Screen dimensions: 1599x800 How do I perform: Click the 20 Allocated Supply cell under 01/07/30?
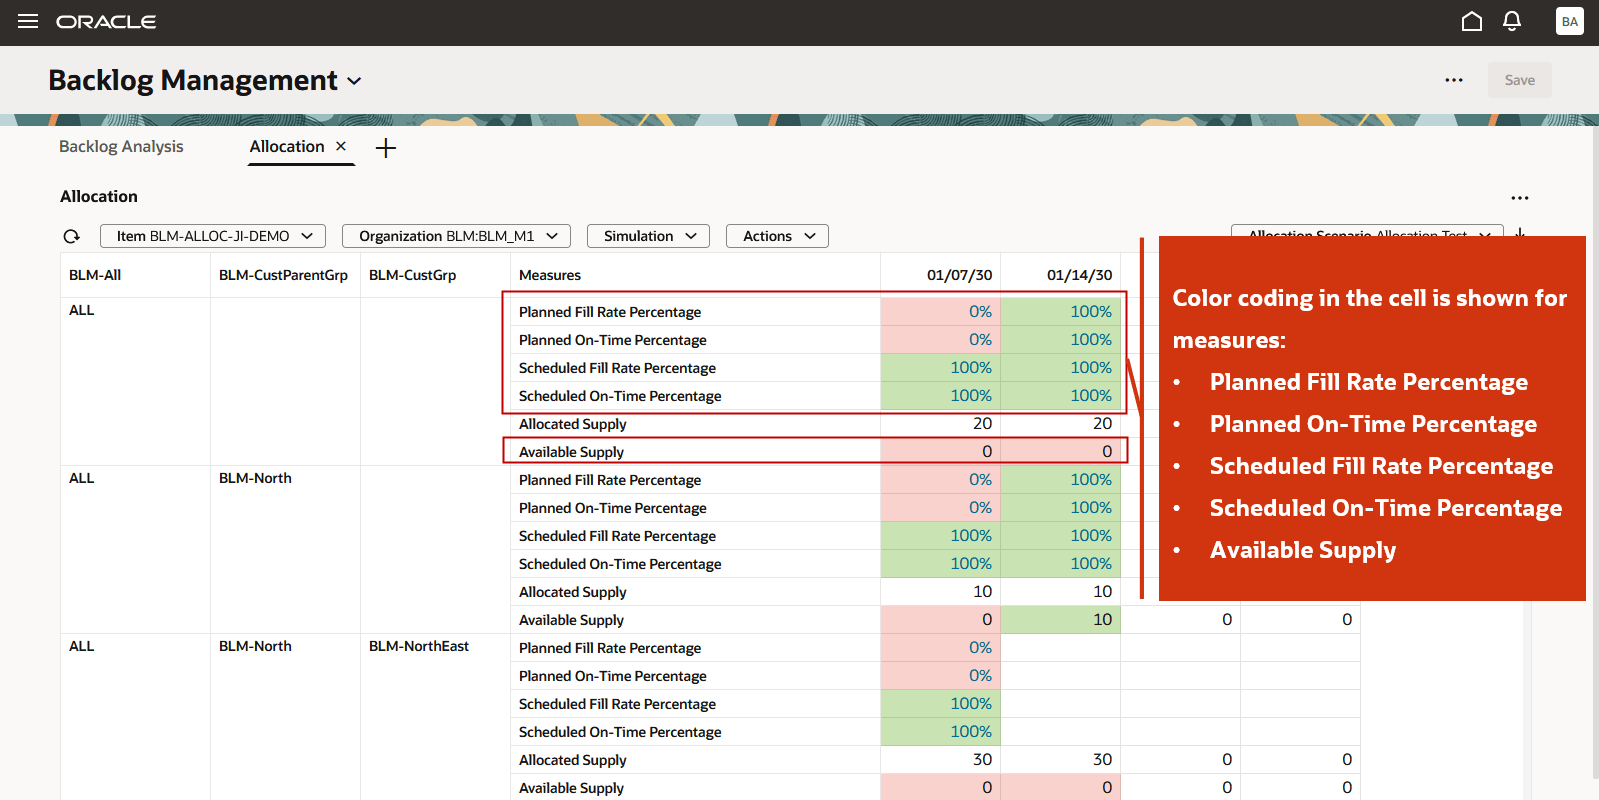coord(941,424)
